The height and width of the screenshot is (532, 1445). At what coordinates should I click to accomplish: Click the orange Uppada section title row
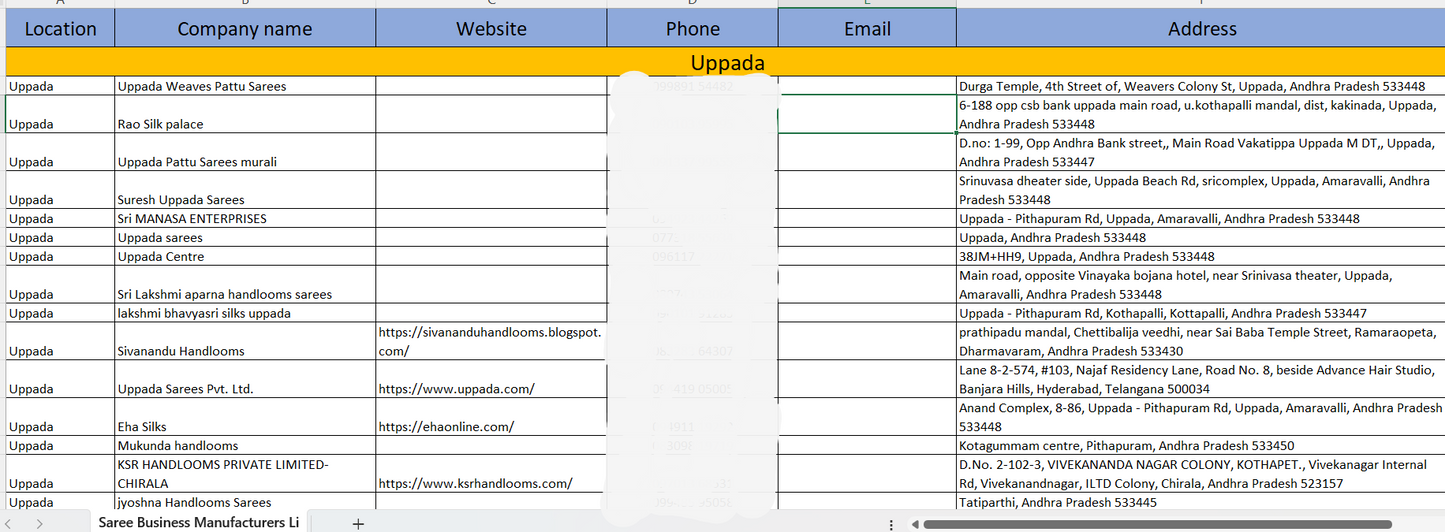[726, 63]
